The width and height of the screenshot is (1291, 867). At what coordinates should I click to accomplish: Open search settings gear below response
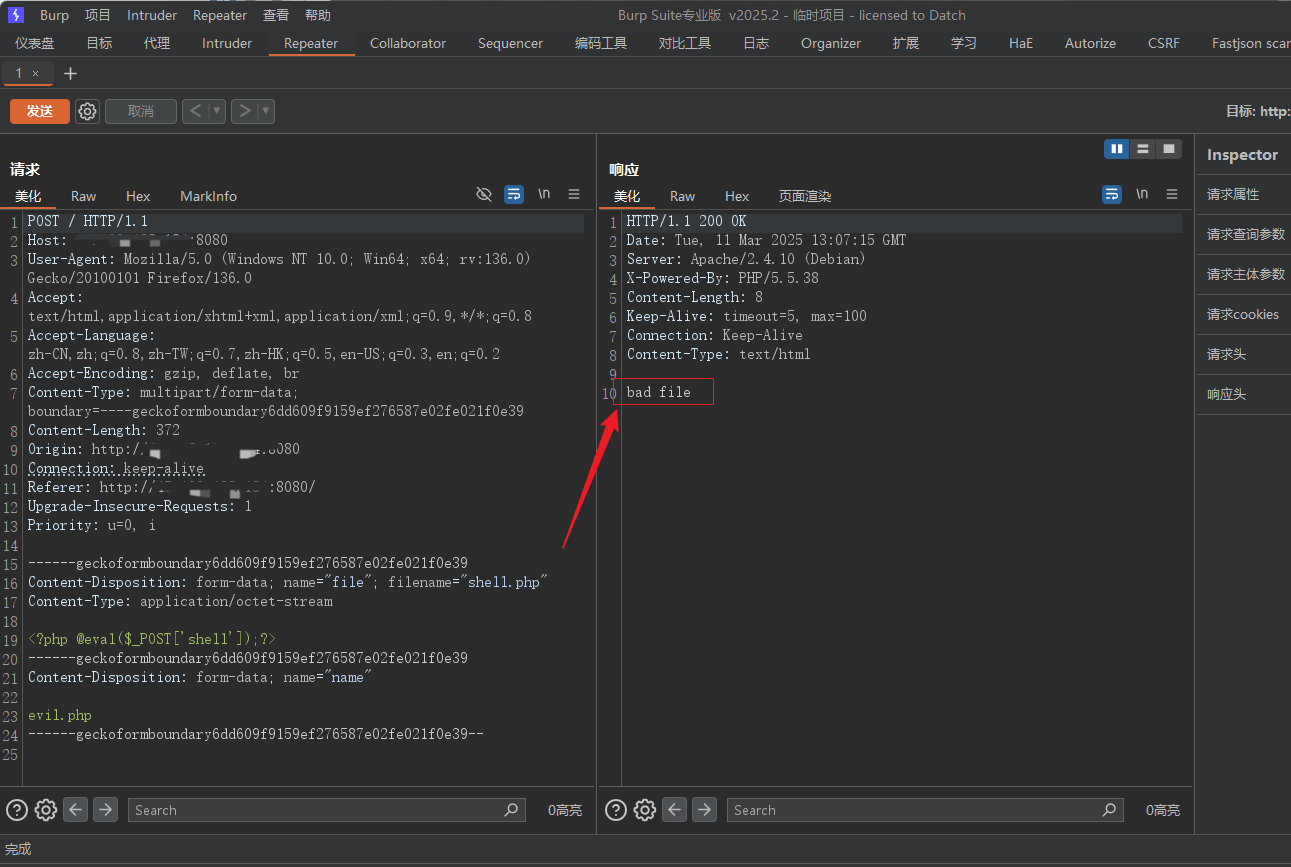point(645,810)
